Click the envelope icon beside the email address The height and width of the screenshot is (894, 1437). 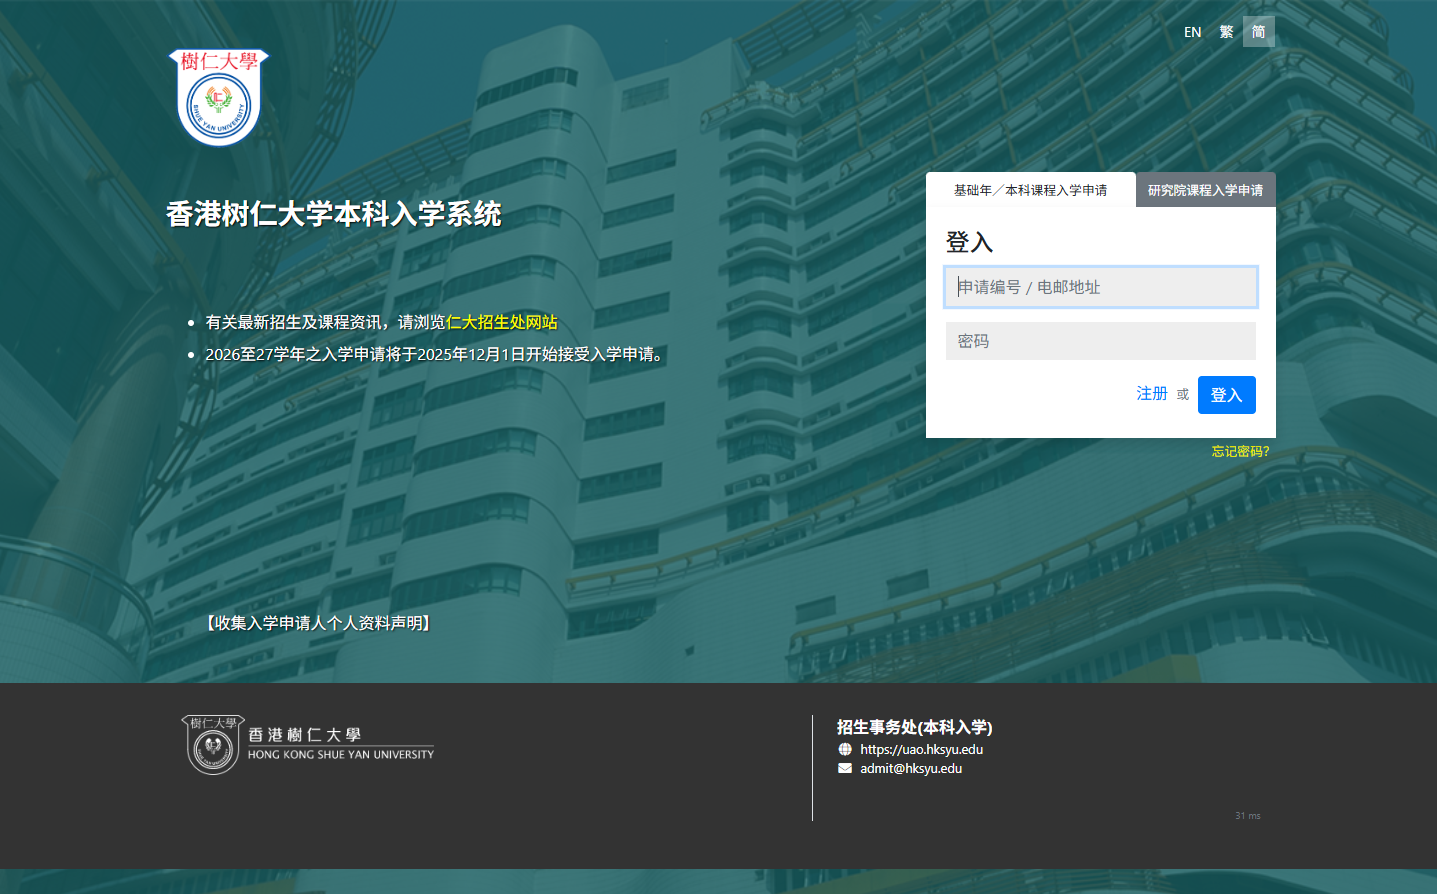[x=845, y=768]
